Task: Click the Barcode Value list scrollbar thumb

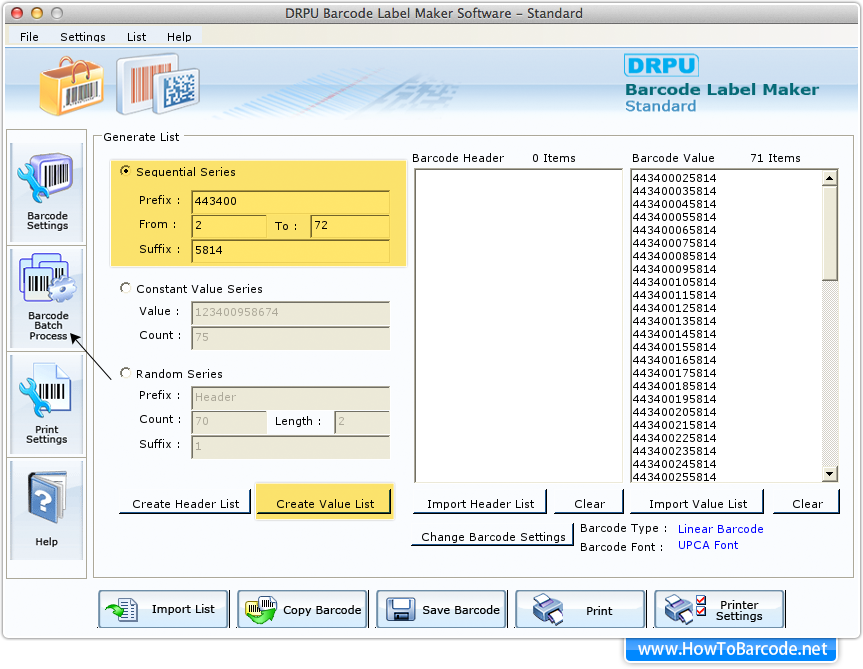Action: pos(829,233)
